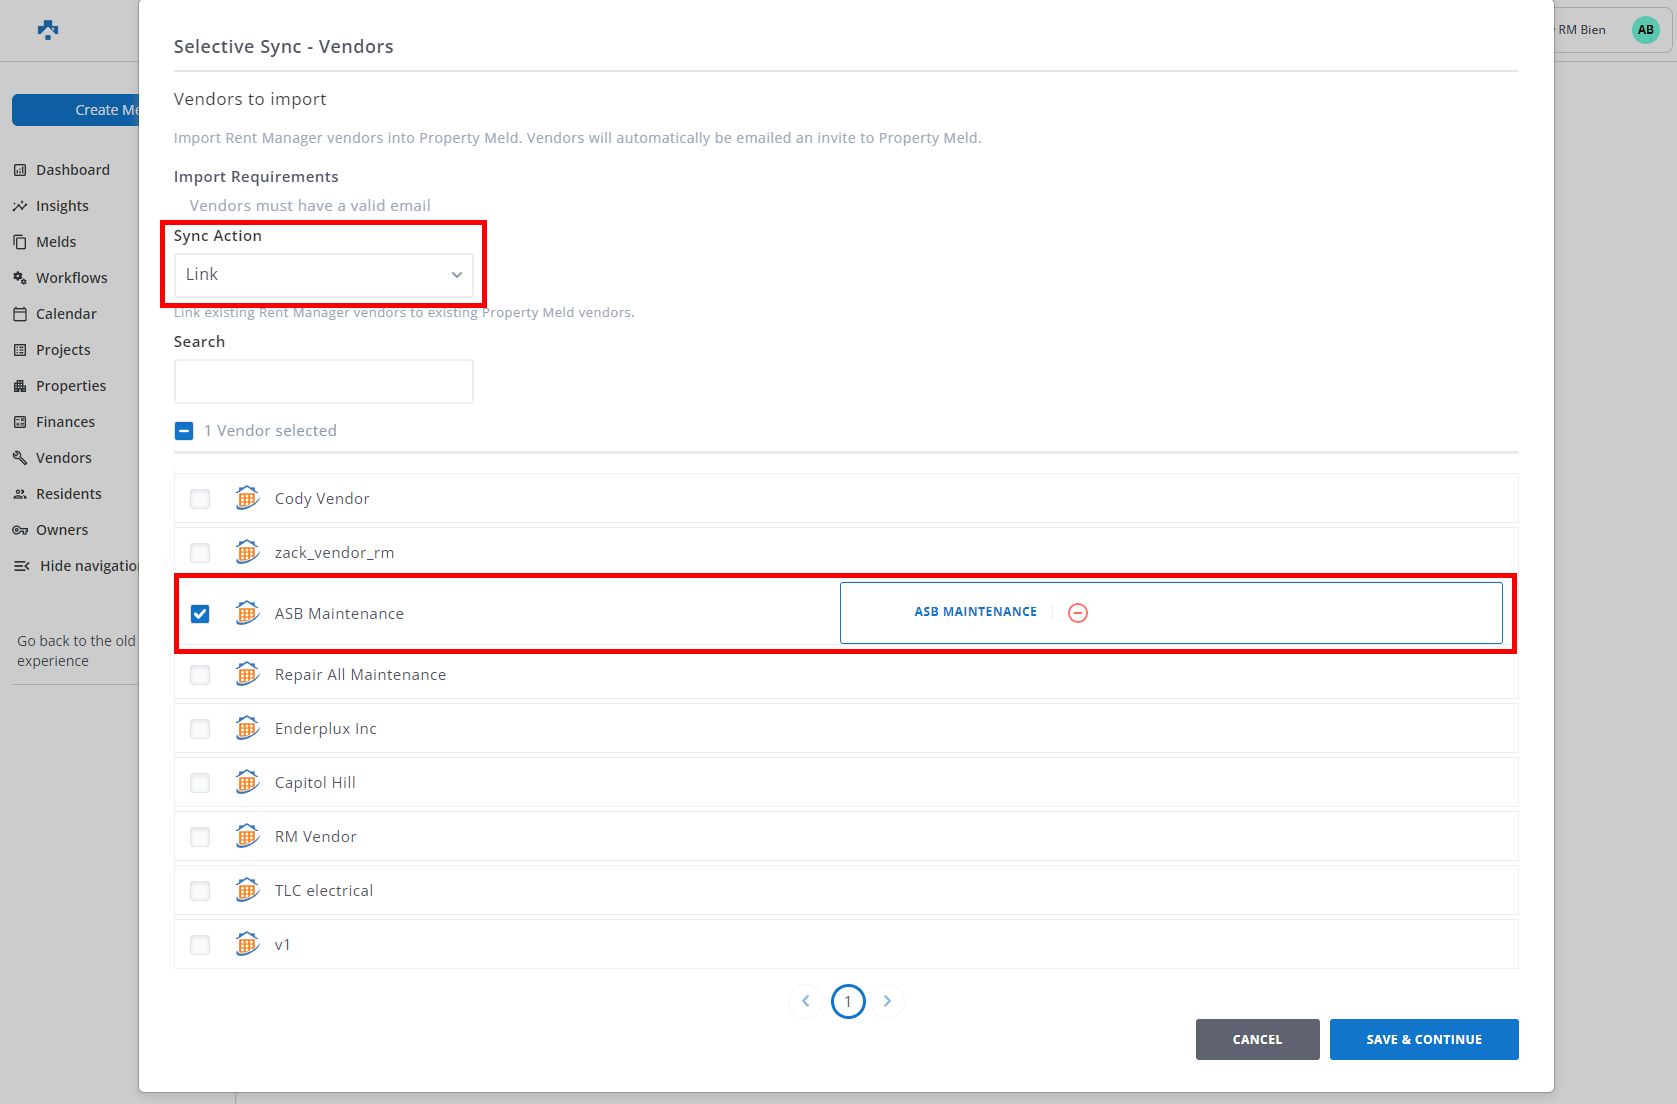Screen dimensions: 1677x1104
Task: Go to the next page of vendors
Action: pyautogui.click(x=887, y=1001)
